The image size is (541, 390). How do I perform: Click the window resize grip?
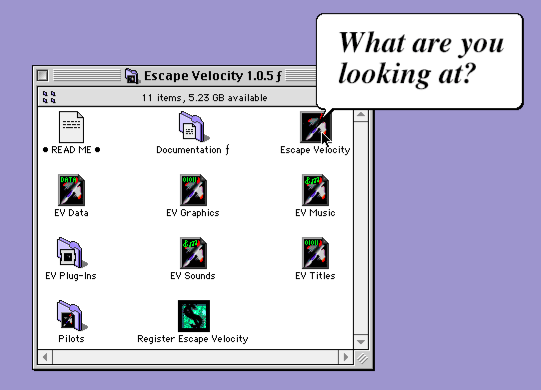[362, 358]
